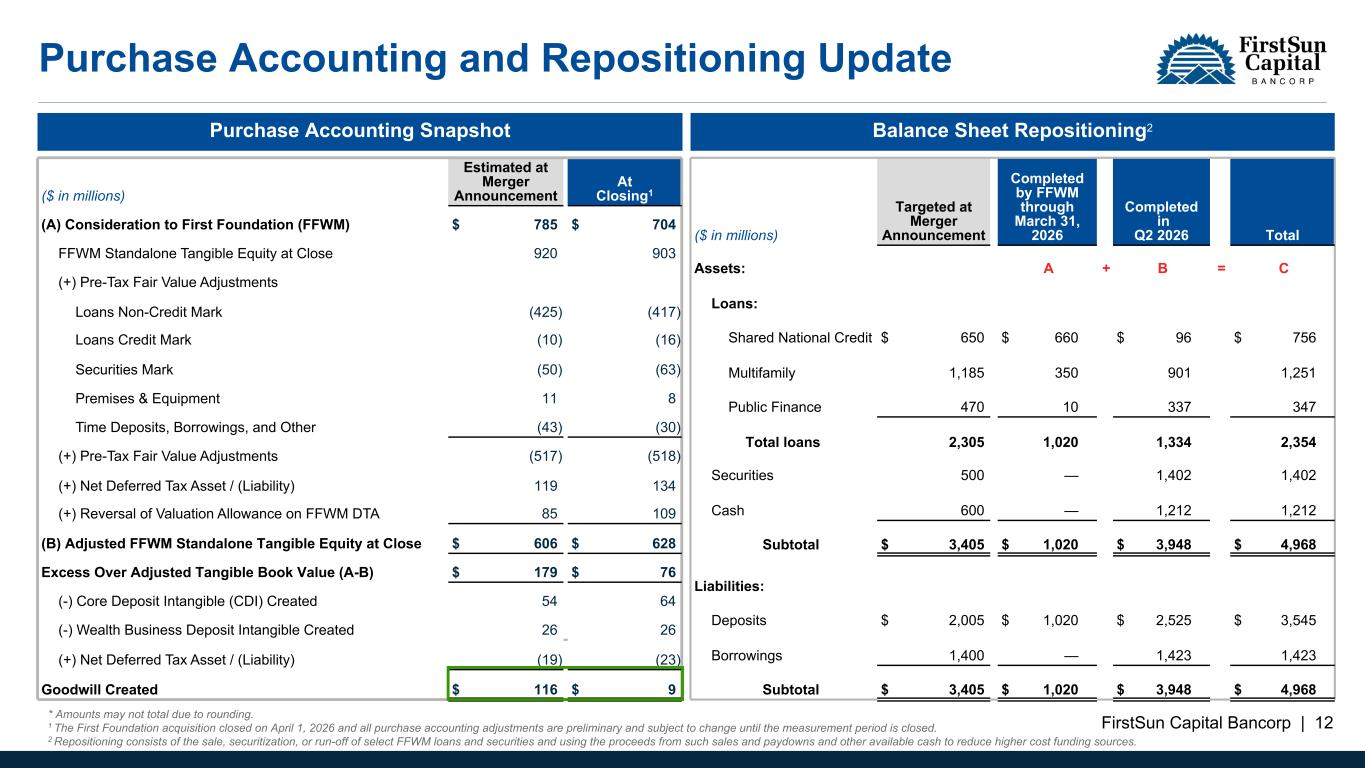Click the (518) pre-tax fair value total
The image size is (1365, 768).
663,456
